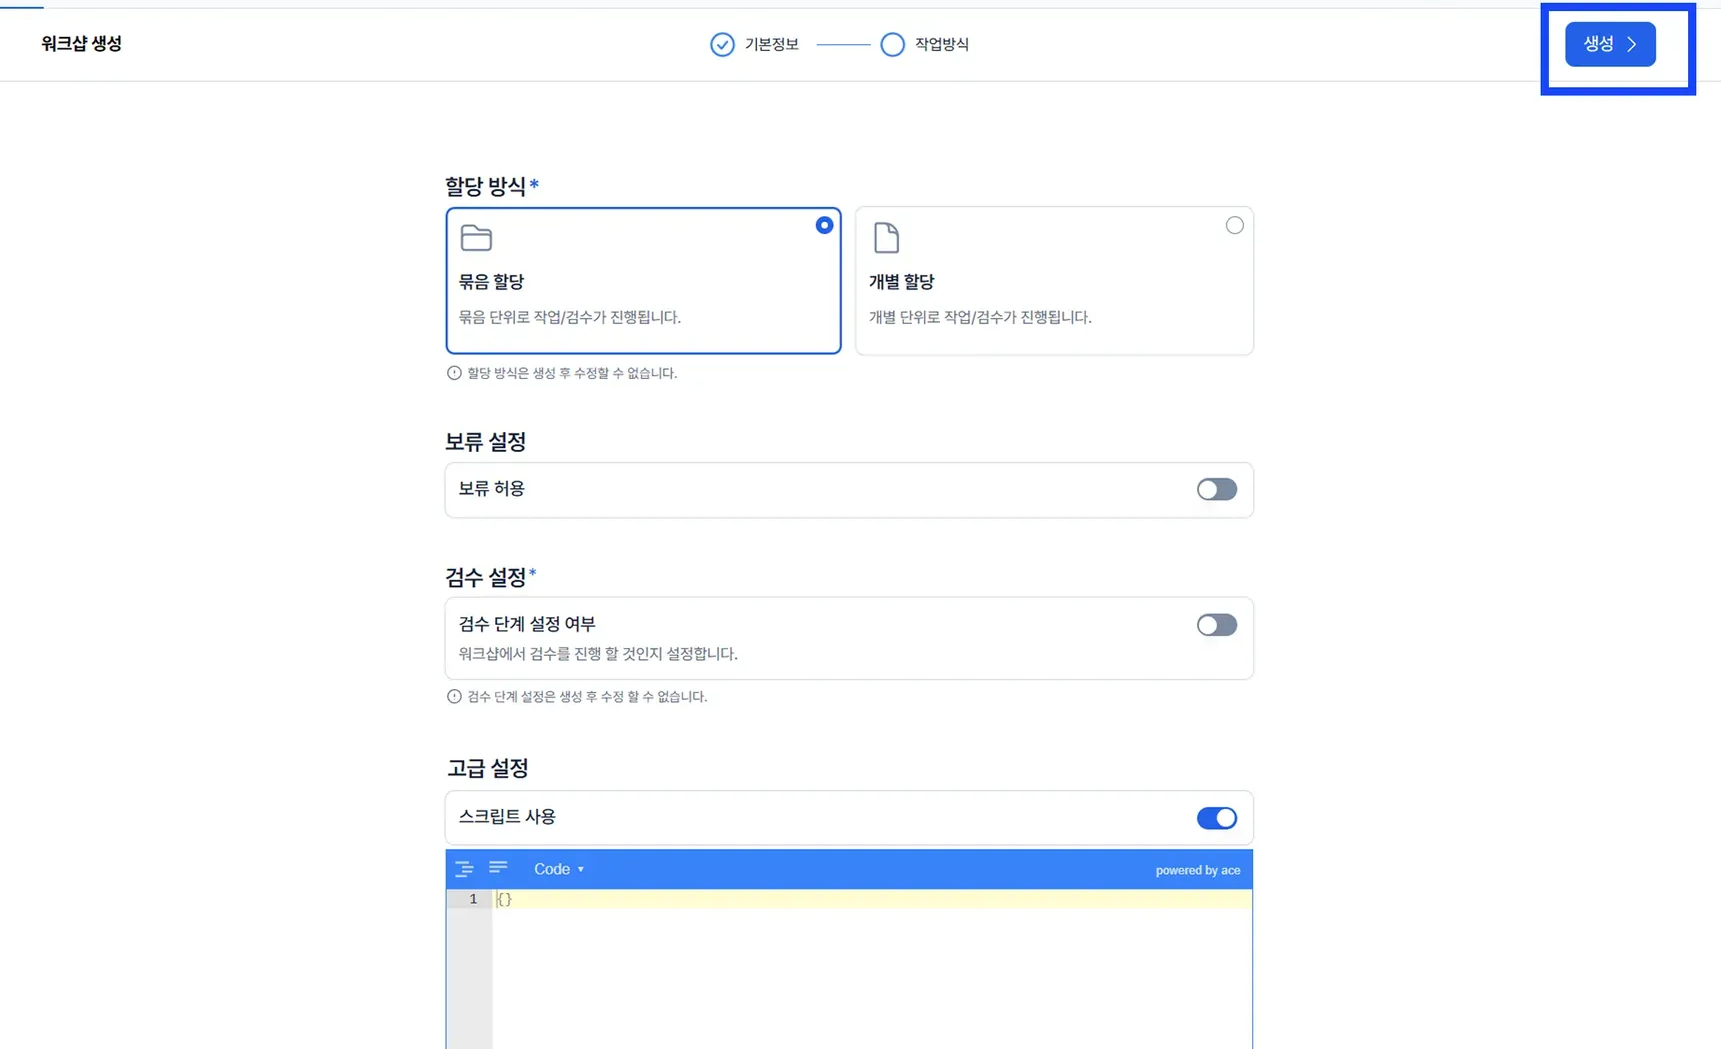The height and width of the screenshot is (1049, 1721).
Task: Disable the 스크립트 사용 toggle
Action: (x=1217, y=818)
